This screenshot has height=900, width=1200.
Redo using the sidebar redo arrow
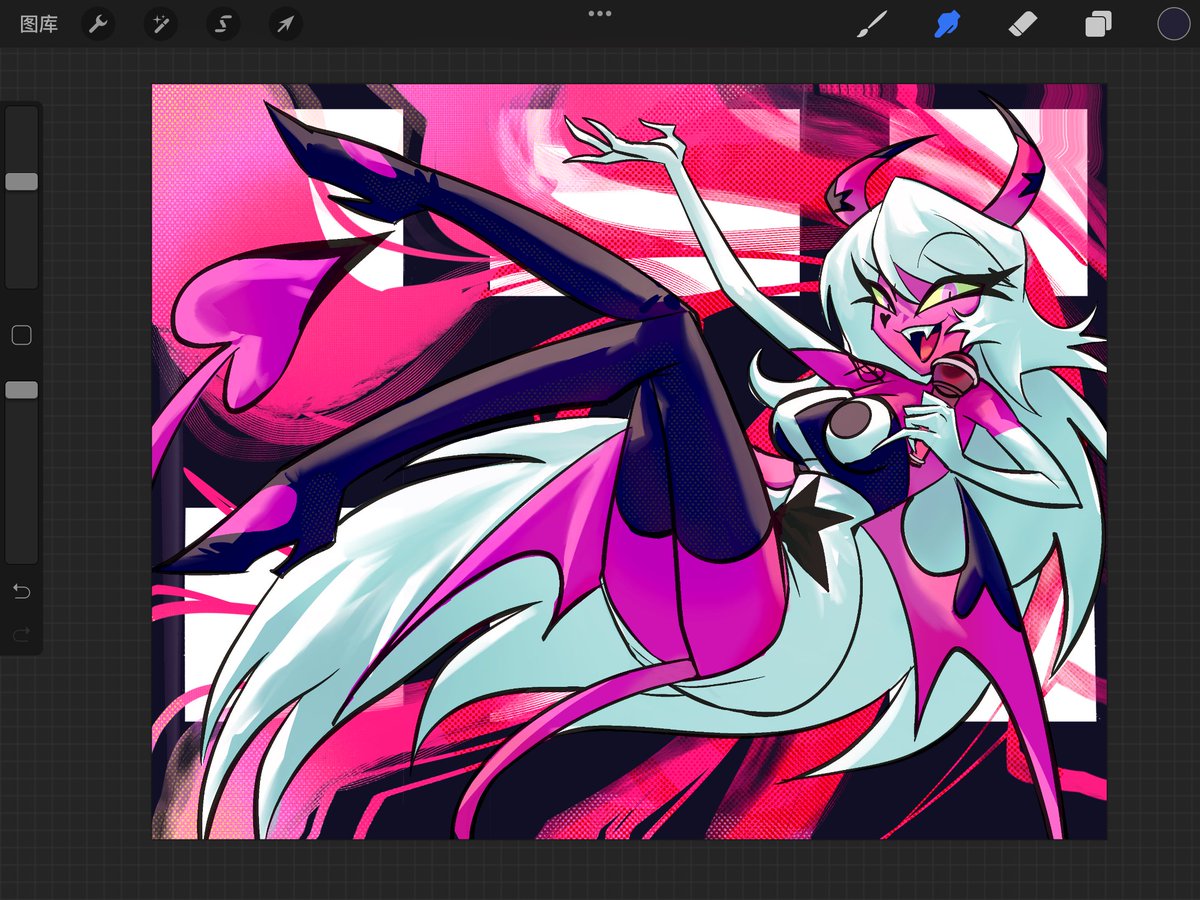(21, 634)
